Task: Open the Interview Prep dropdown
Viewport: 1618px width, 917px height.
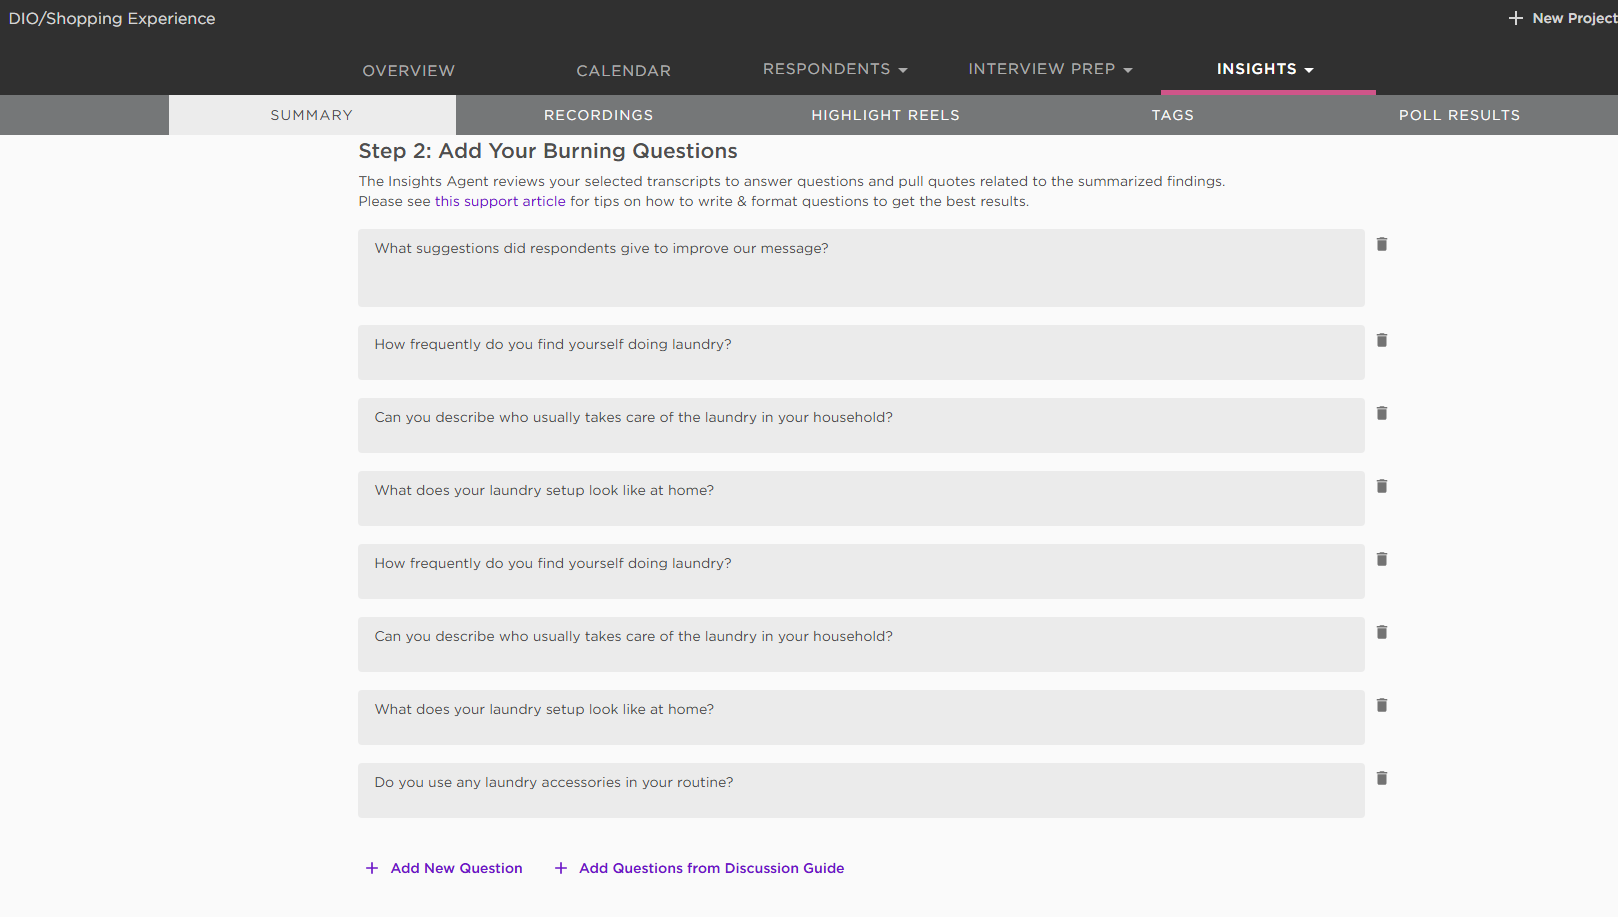Action: [1050, 69]
